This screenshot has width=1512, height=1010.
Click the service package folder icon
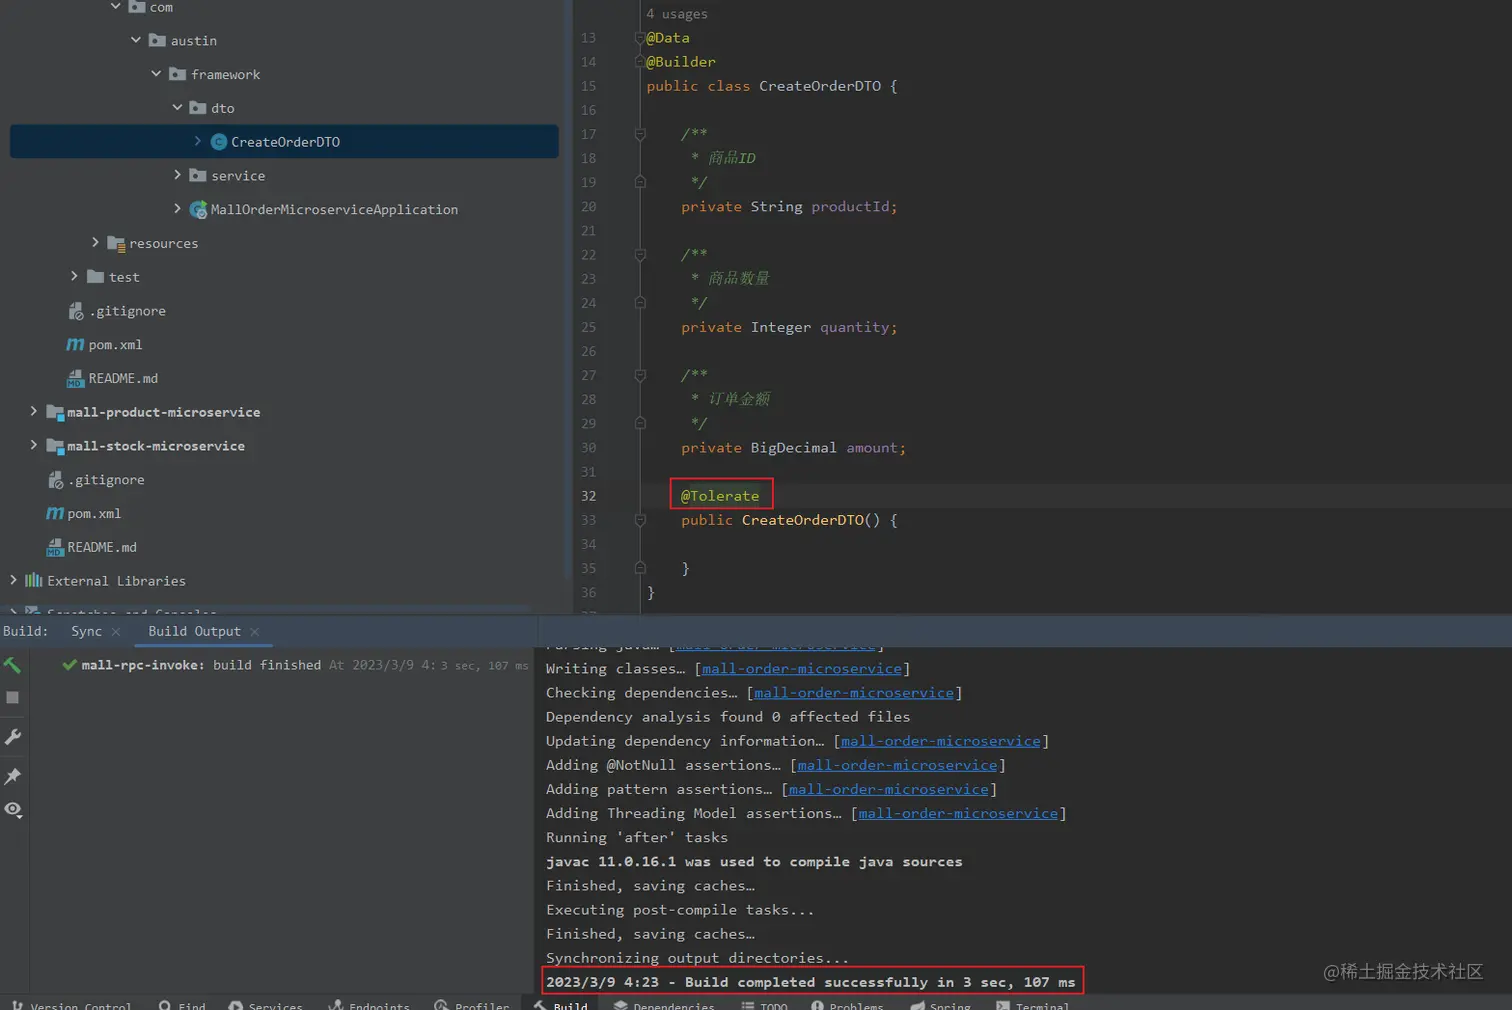tap(198, 176)
